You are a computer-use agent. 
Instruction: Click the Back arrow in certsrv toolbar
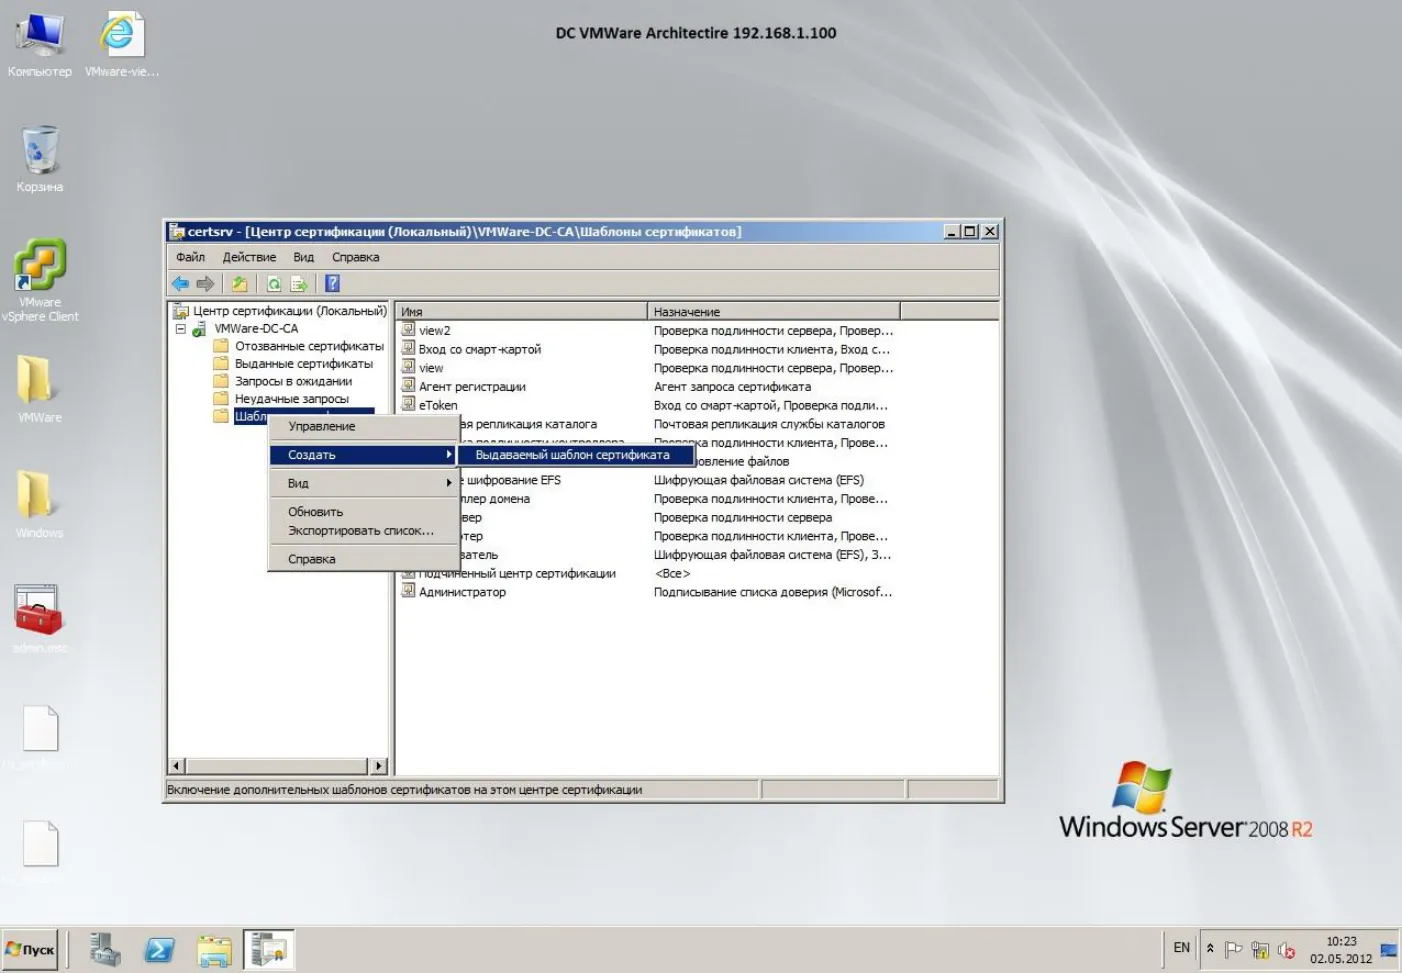180,284
